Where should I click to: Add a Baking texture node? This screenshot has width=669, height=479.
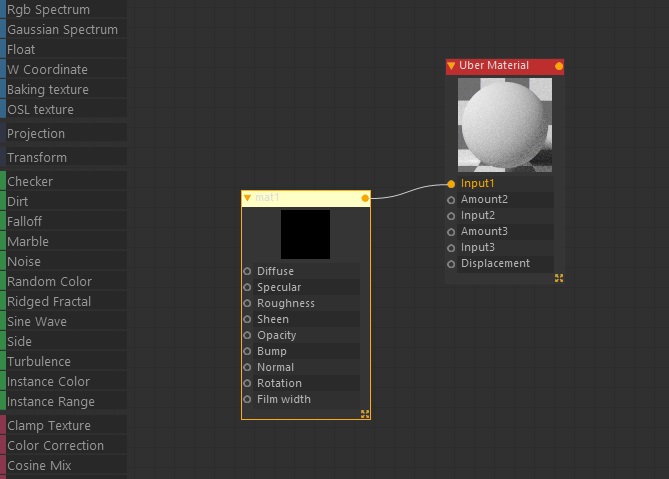(64, 90)
